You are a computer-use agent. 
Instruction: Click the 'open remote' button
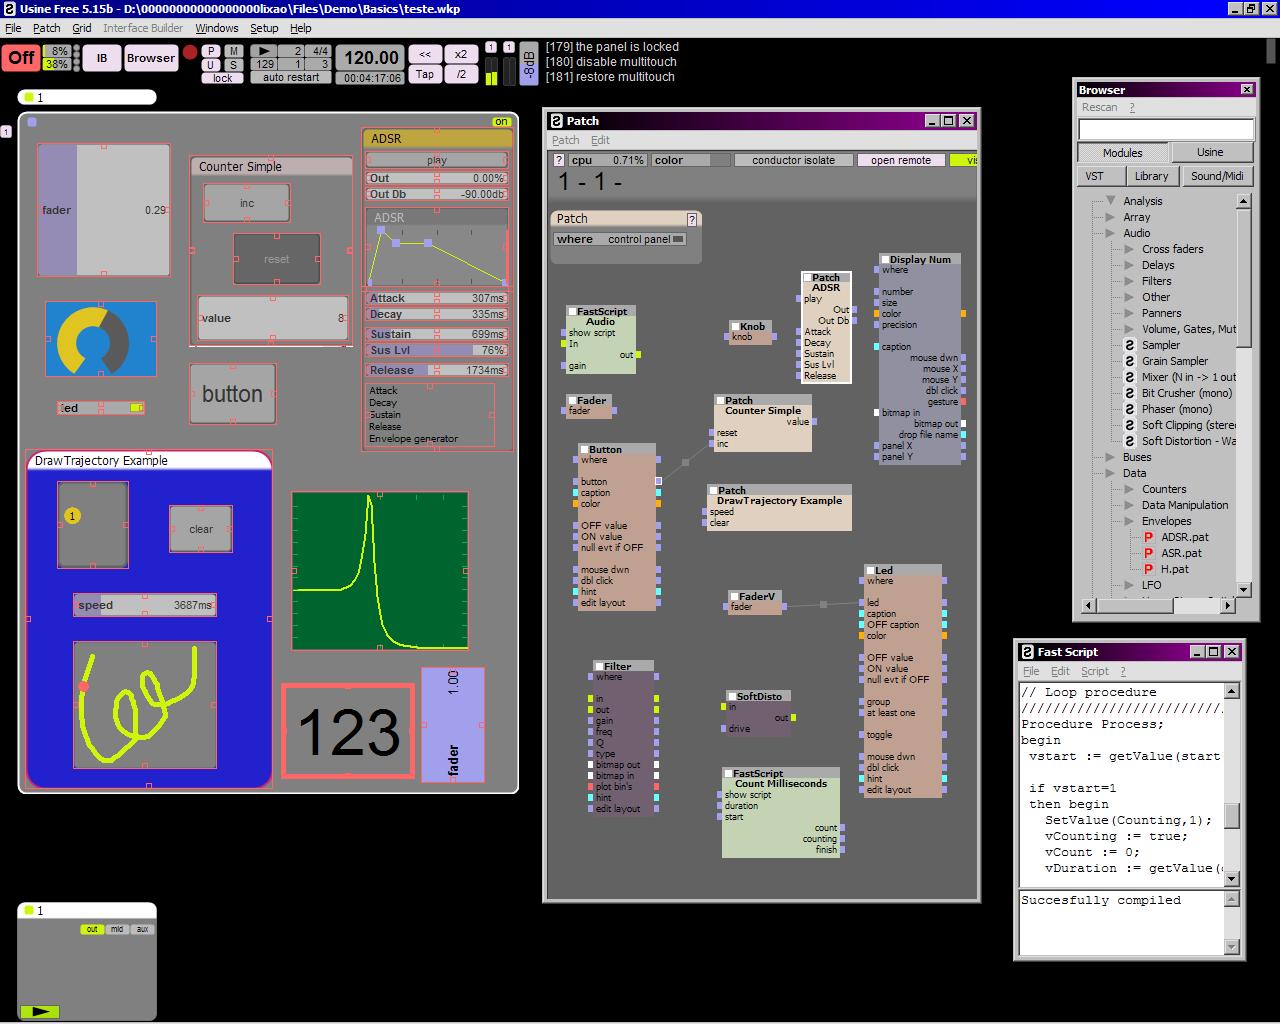coord(900,160)
